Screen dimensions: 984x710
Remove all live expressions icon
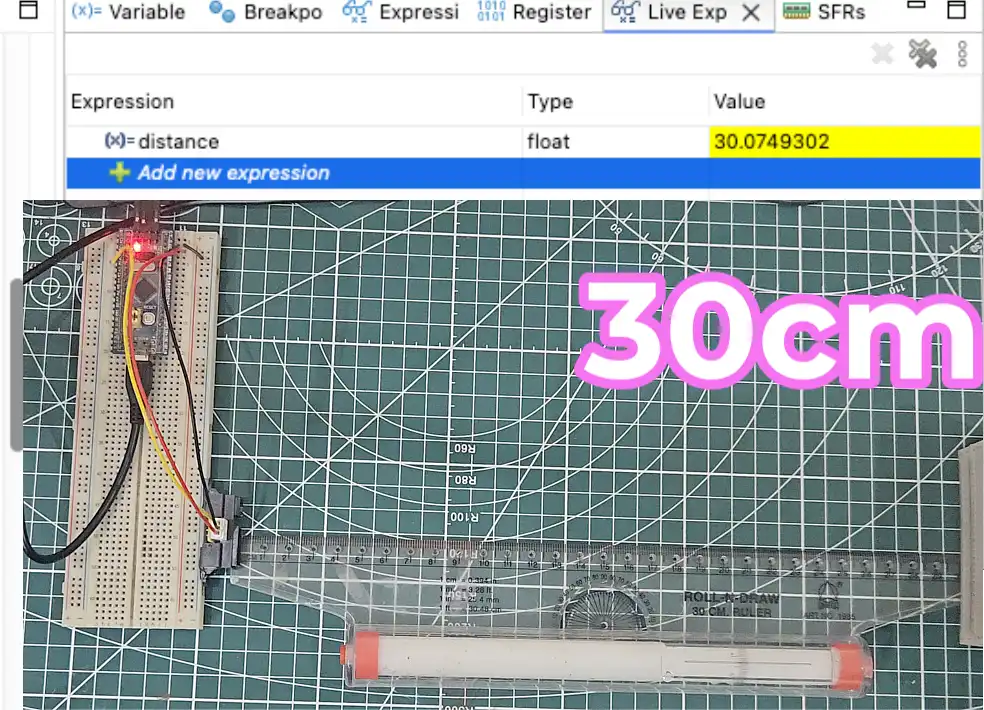tap(922, 54)
